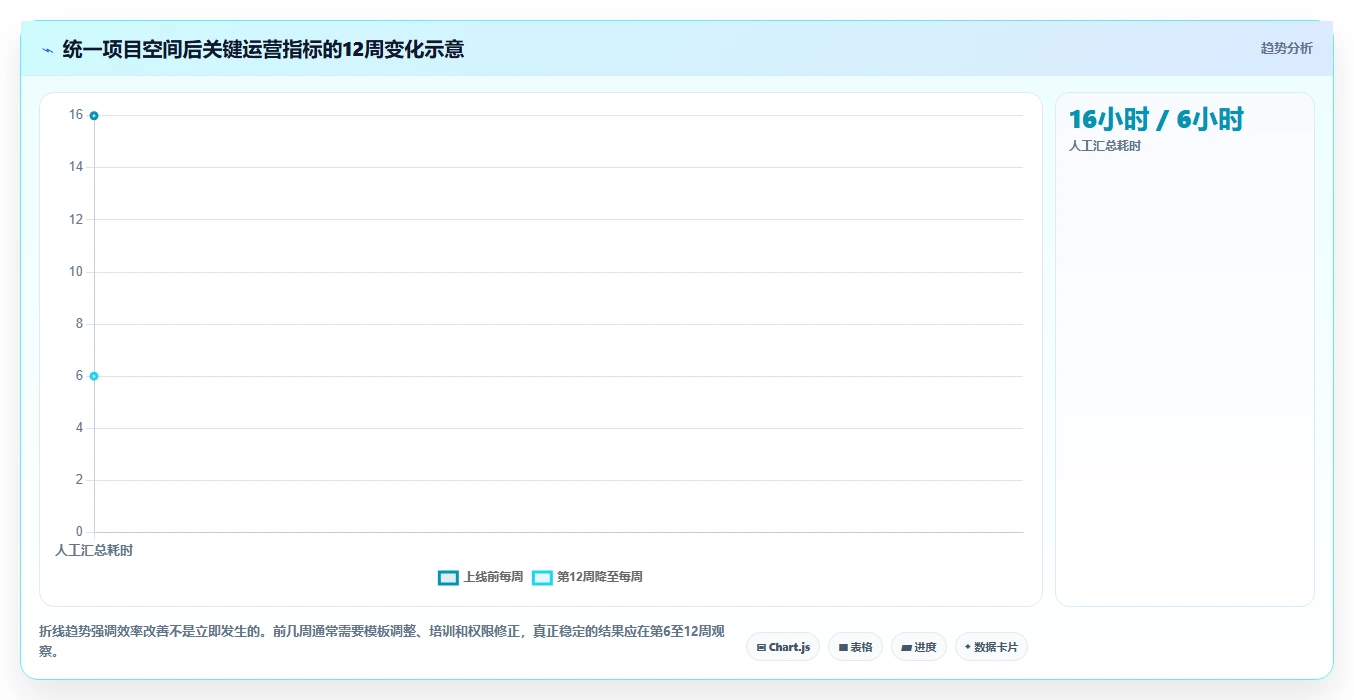Click the y-axis label 10

(x=76, y=272)
